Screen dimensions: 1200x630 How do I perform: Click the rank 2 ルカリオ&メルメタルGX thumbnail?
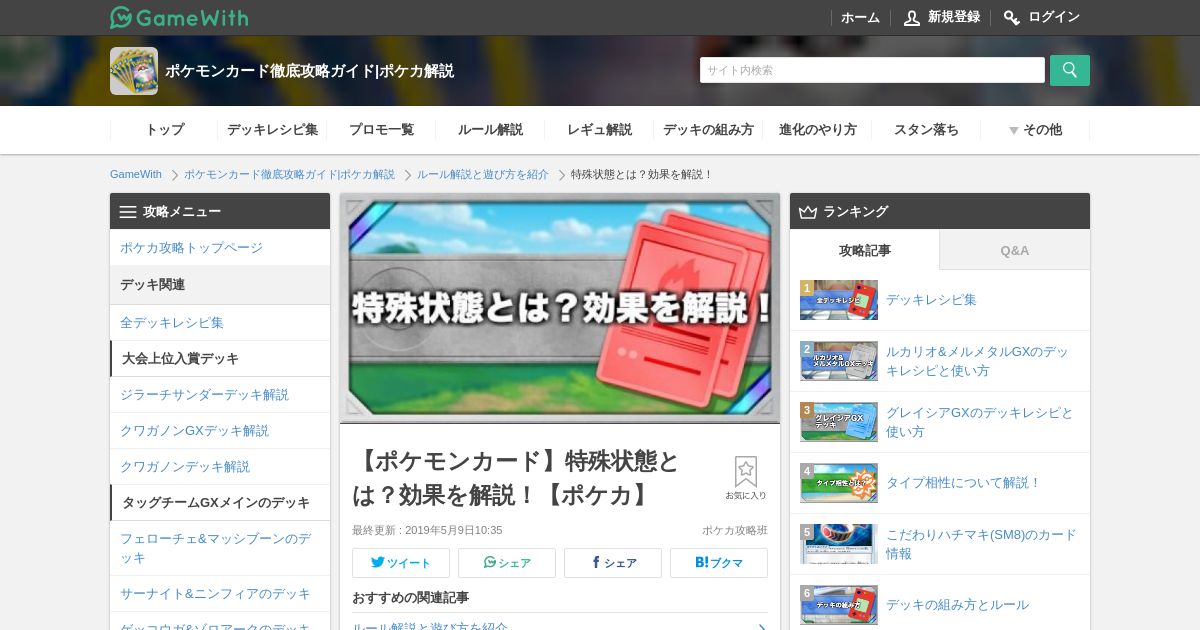(x=839, y=361)
